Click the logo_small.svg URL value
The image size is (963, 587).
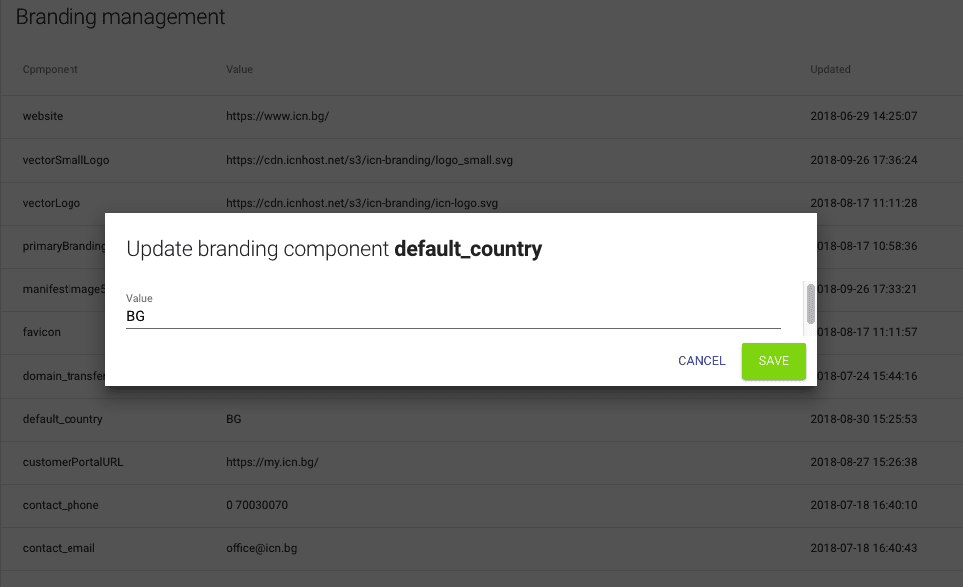pyautogui.click(x=370, y=160)
